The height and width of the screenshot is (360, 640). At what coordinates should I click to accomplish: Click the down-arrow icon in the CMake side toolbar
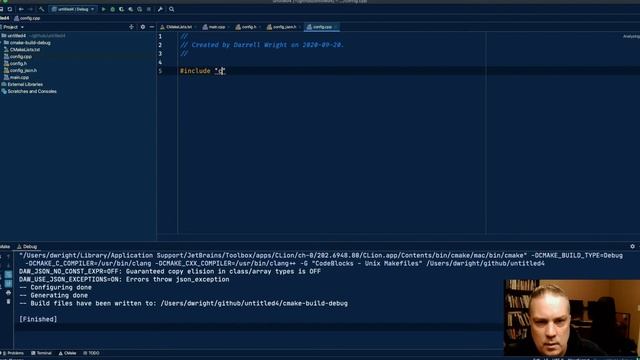(x=8, y=266)
